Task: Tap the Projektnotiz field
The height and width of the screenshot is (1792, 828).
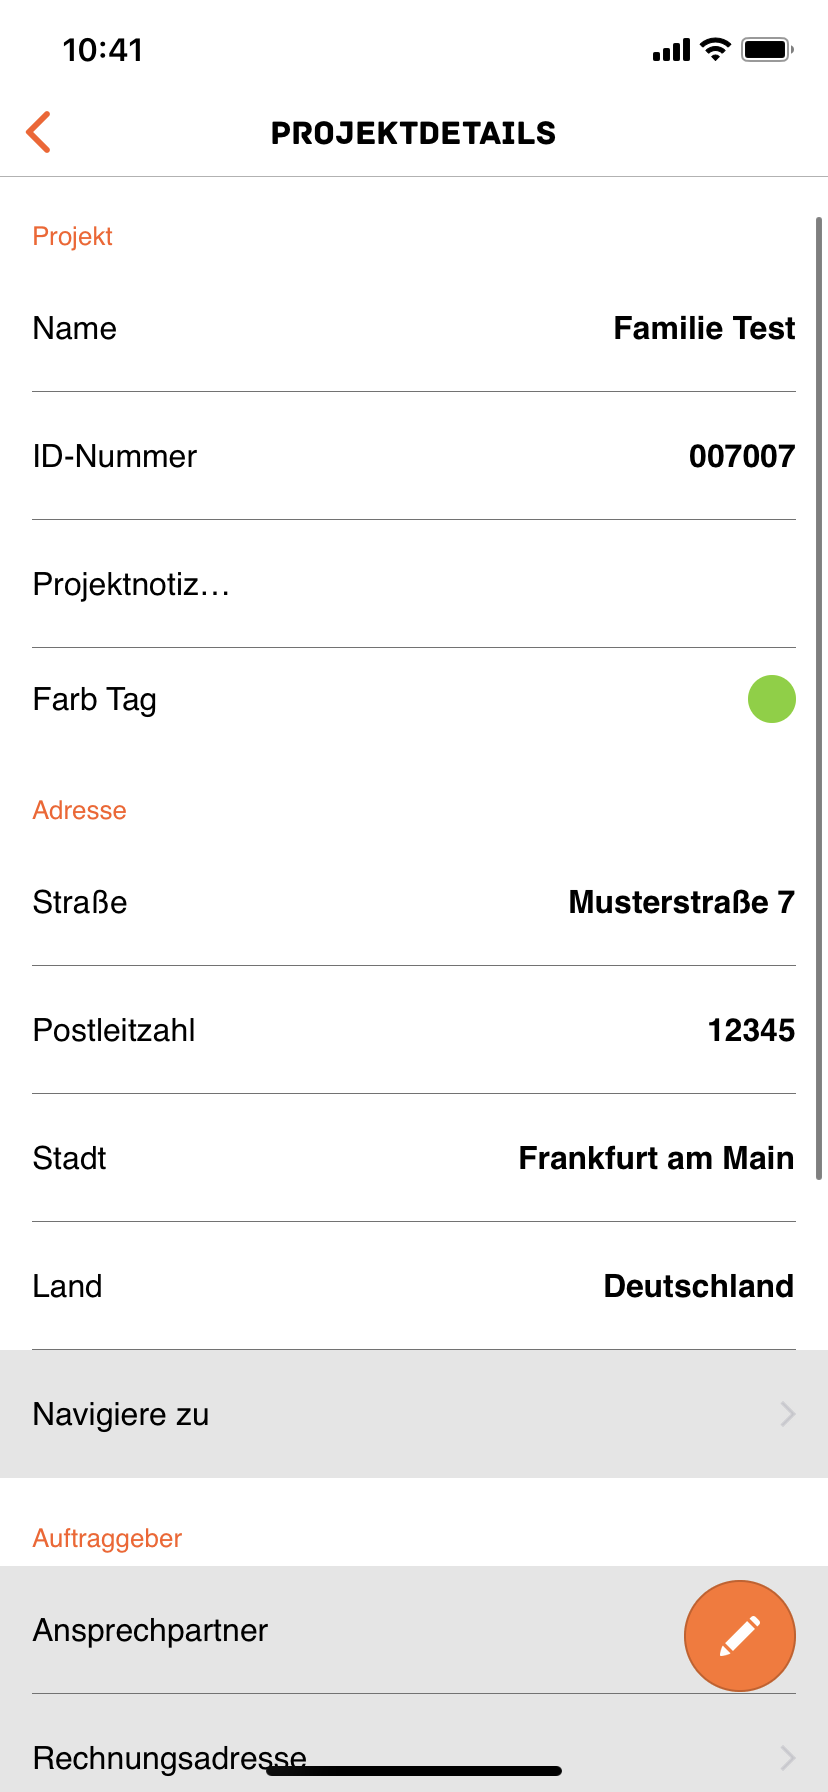Action: (414, 584)
